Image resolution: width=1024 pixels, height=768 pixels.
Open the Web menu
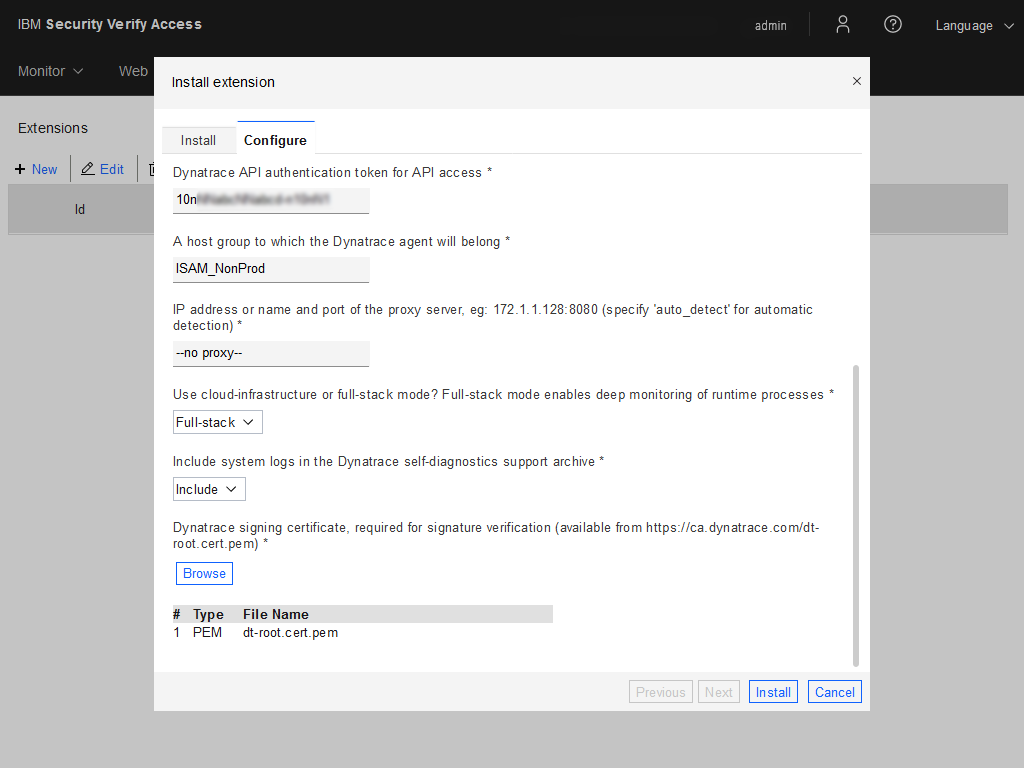[x=133, y=71]
